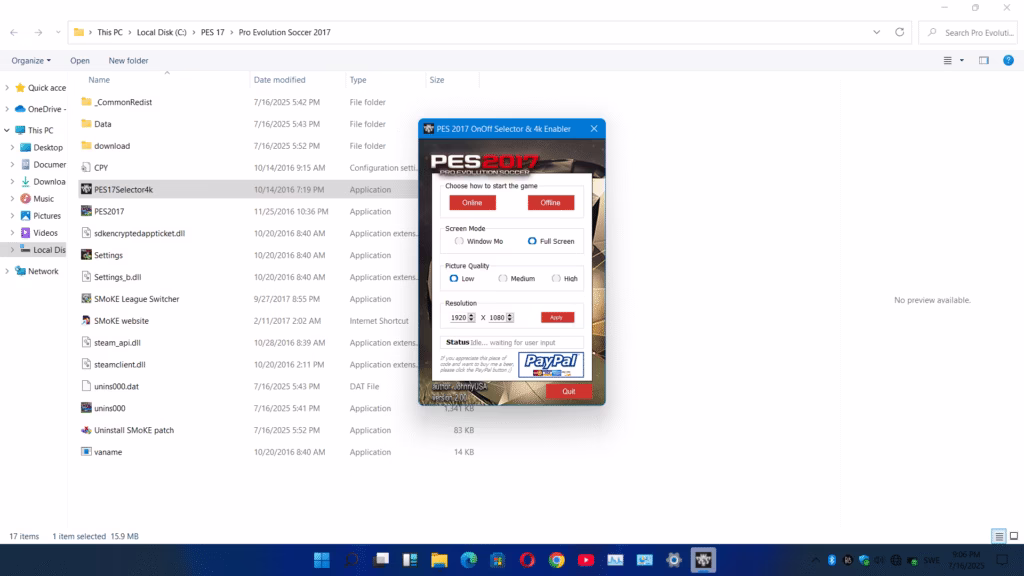This screenshot has height=576, width=1024.
Task: Open the view options dropdown arrow
Action: click(x=961, y=60)
